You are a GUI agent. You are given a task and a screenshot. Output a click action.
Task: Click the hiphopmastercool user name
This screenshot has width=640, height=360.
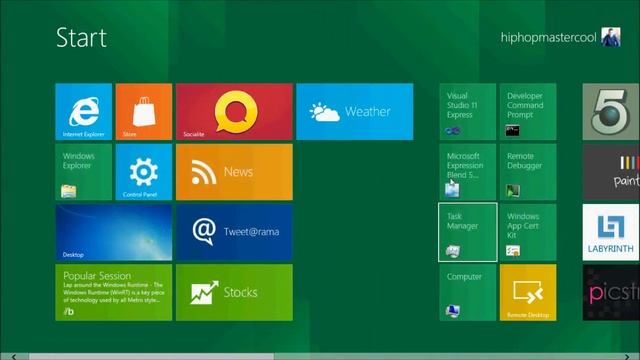pyautogui.click(x=548, y=38)
